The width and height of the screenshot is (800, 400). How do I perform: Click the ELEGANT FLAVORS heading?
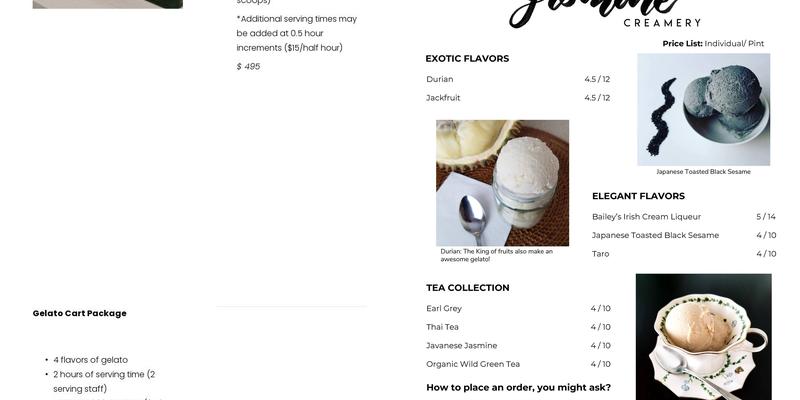pos(638,196)
